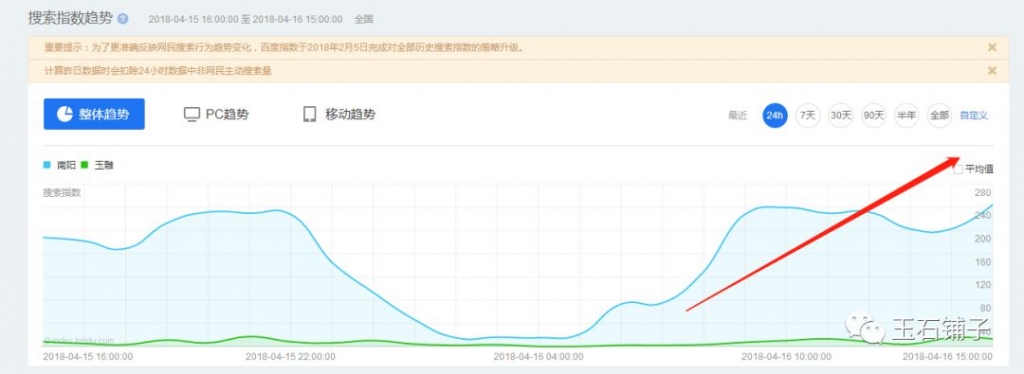Open the 自定义 custom date link

click(974, 116)
